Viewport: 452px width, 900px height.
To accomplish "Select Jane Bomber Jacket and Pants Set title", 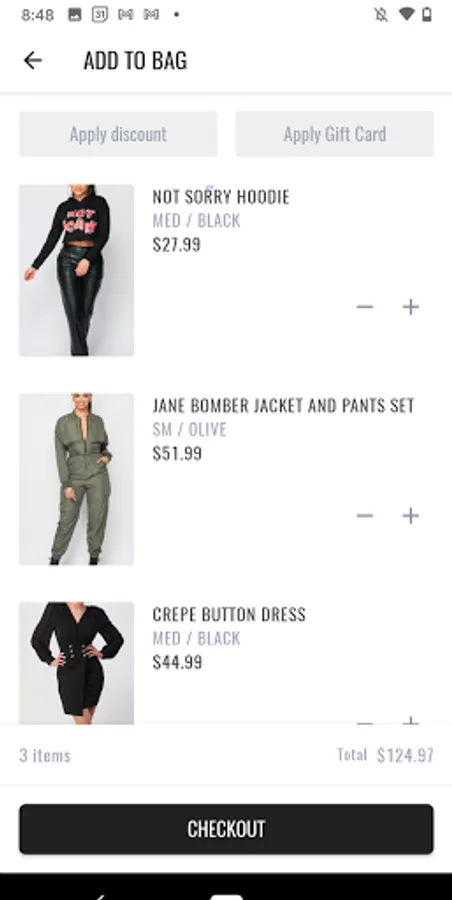I will click(283, 406).
